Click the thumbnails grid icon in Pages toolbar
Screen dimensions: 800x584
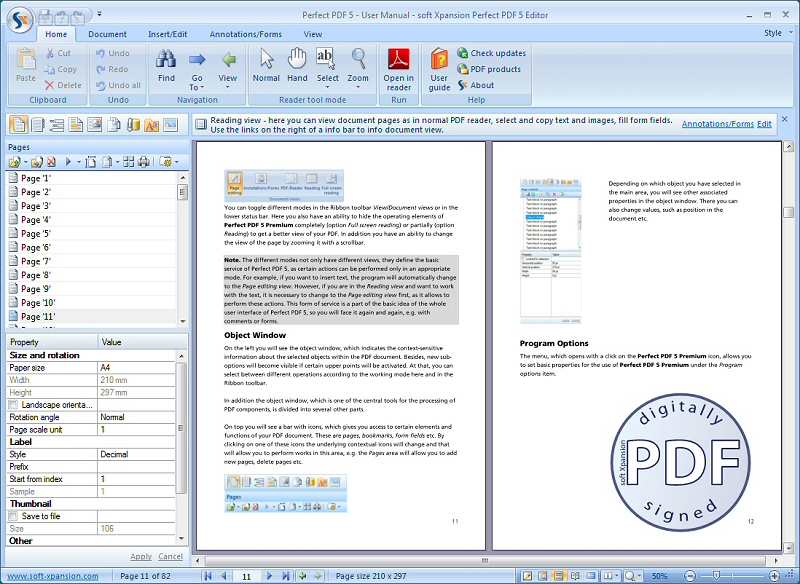[129, 162]
